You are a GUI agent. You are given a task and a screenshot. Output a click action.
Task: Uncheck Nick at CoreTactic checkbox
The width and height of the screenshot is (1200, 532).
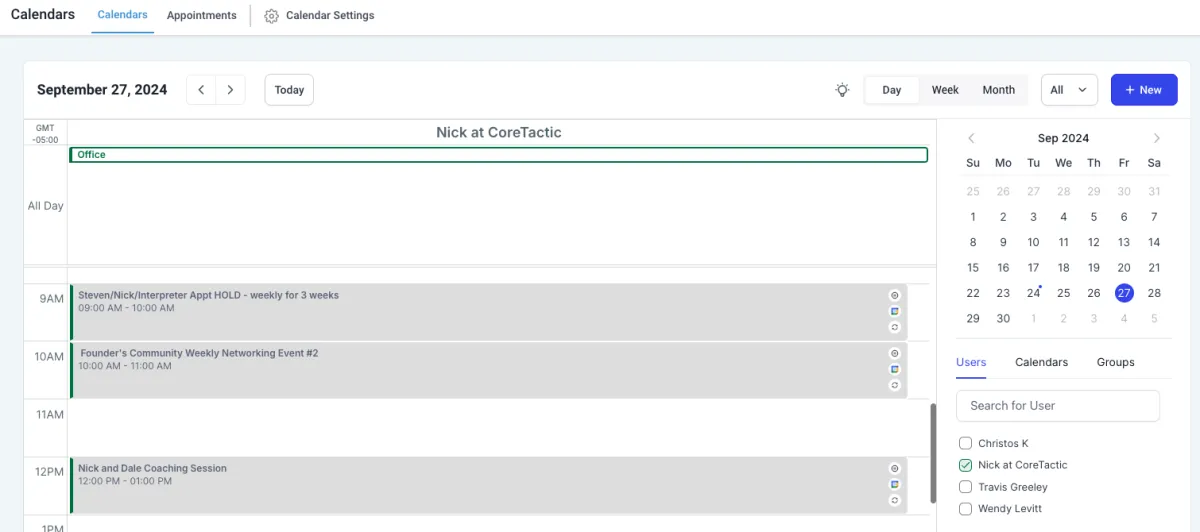point(965,465)
